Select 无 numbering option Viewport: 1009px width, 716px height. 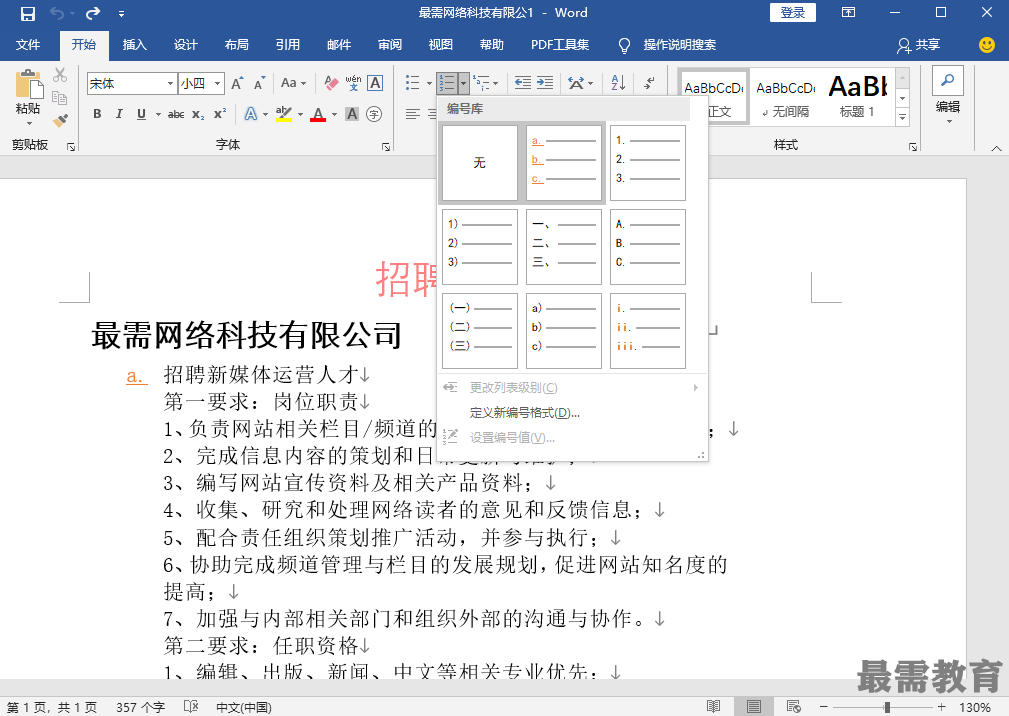click(480, 163)
